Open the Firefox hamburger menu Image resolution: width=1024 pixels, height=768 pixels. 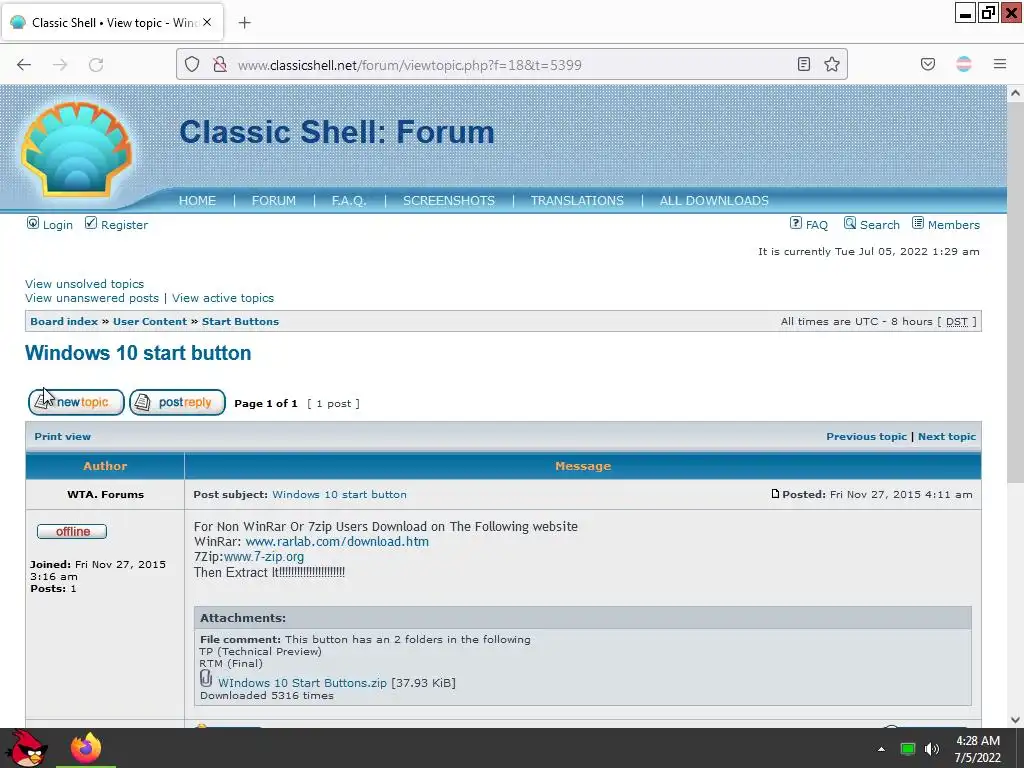[x=999, y=64]
